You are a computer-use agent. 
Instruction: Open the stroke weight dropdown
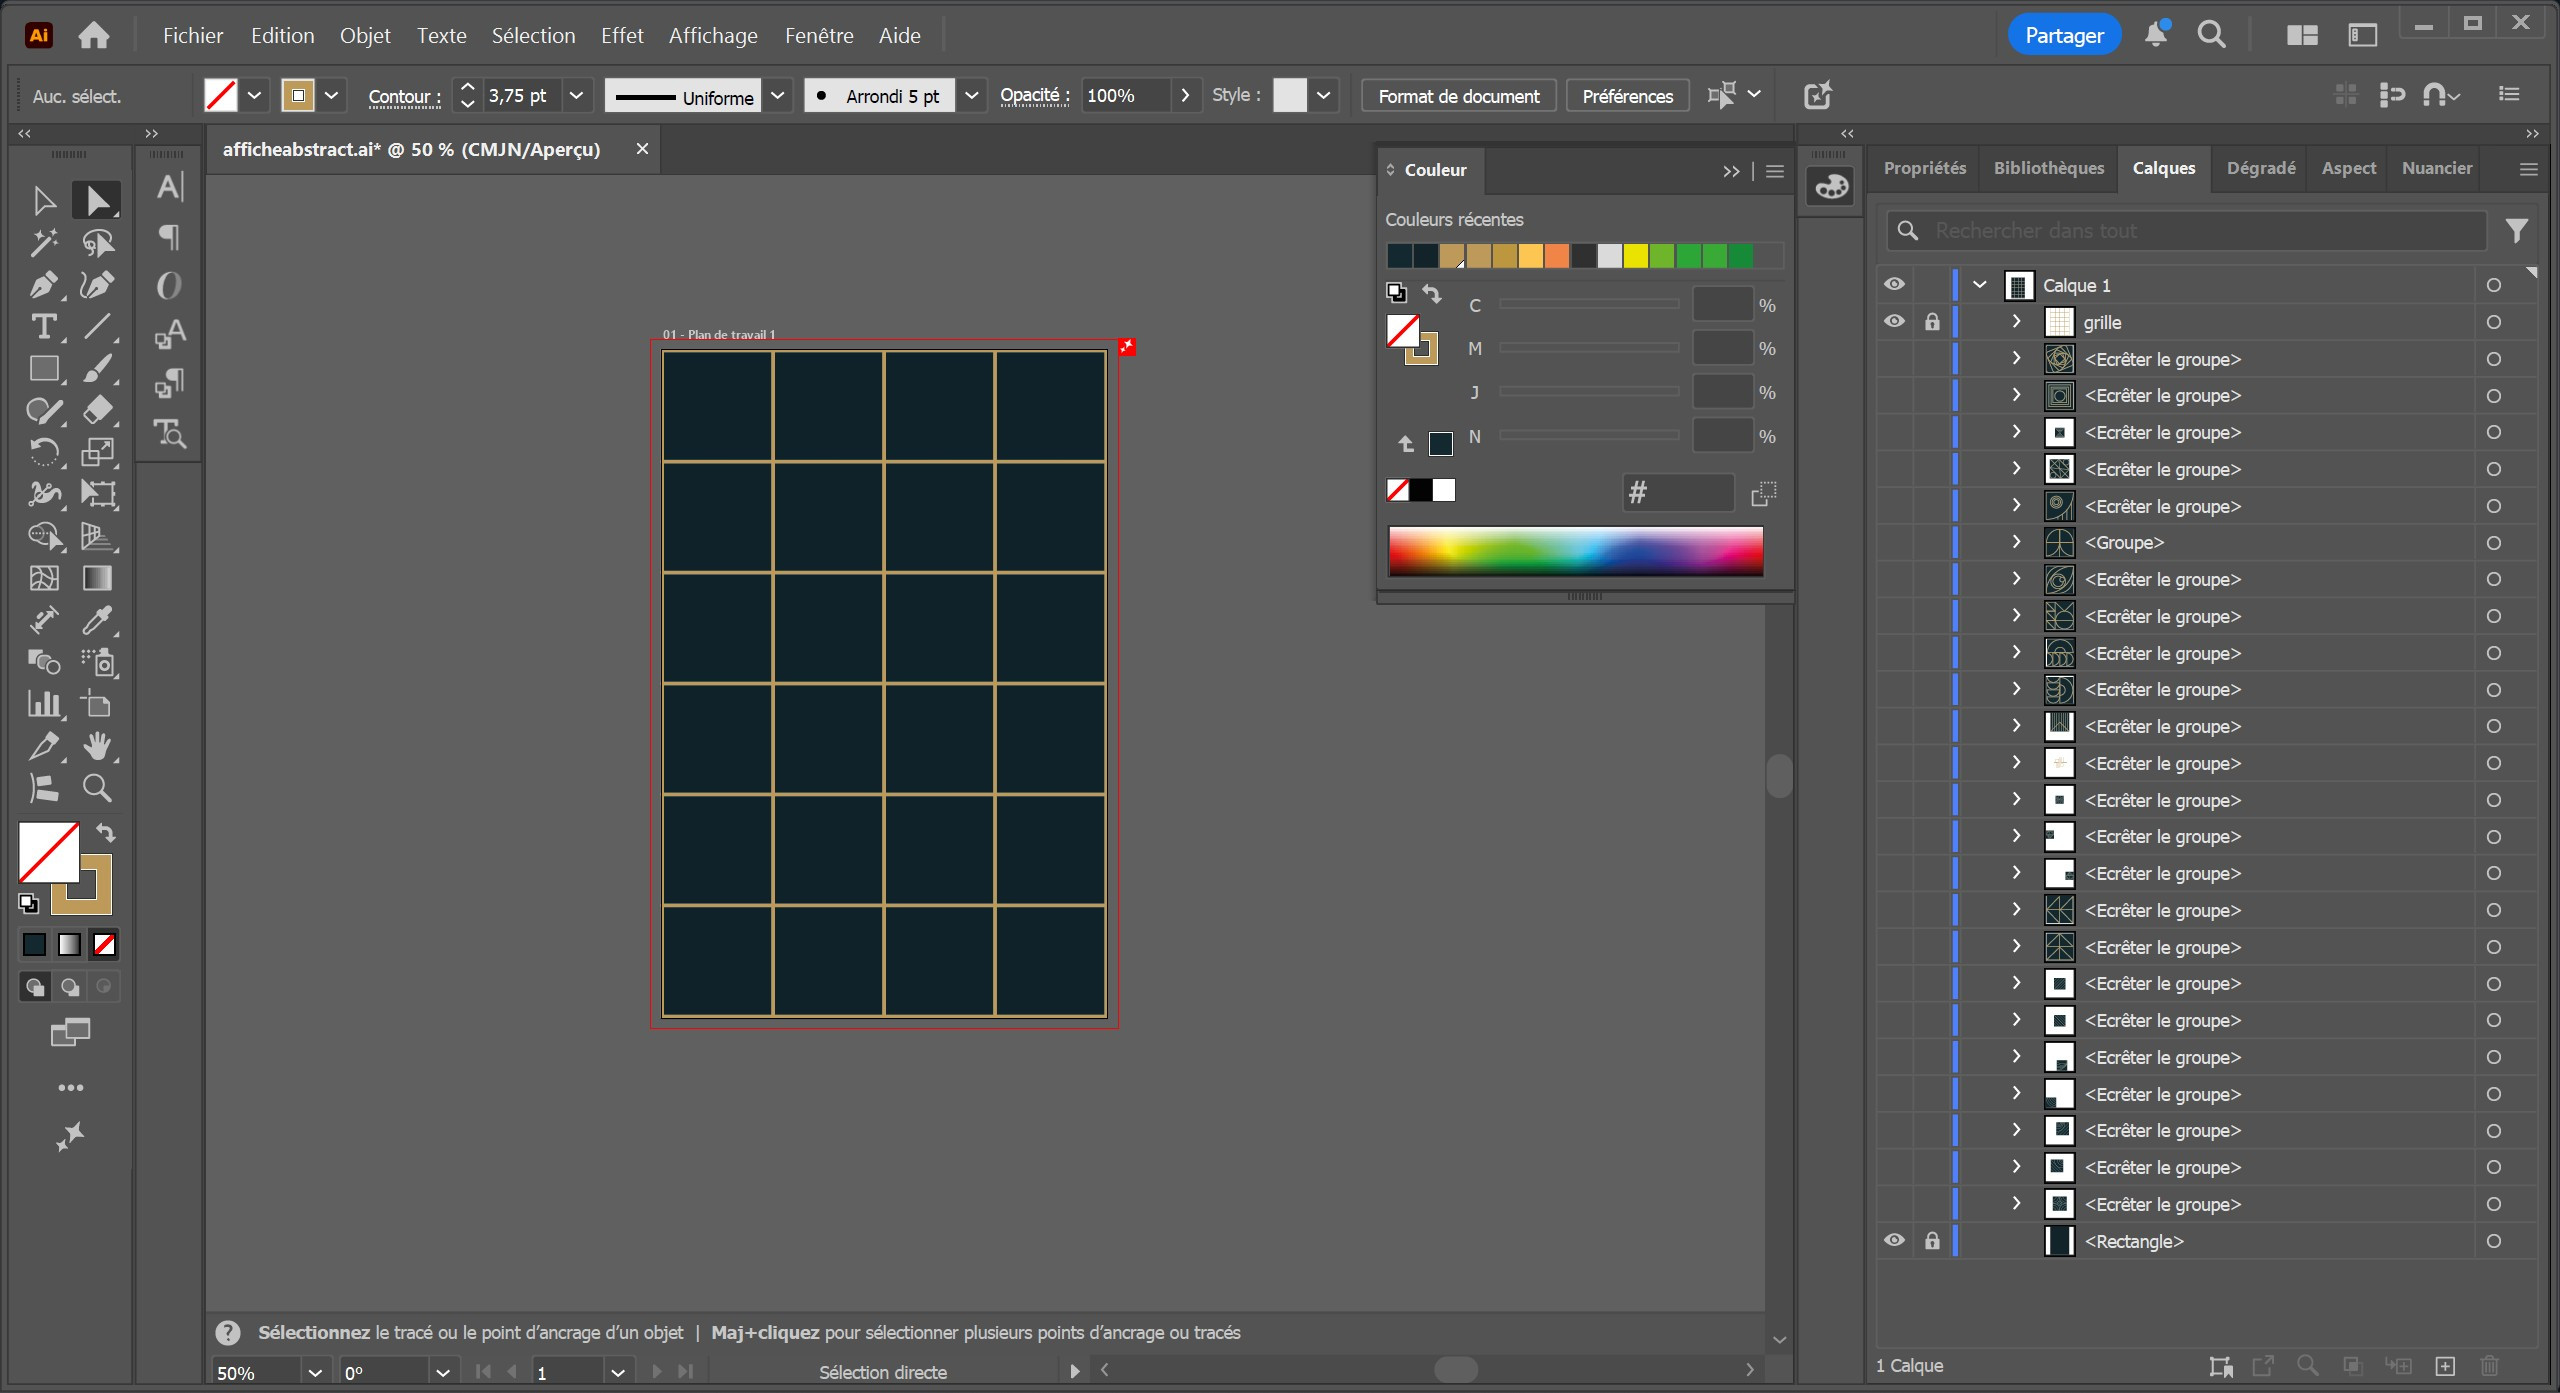click(576, 96)
